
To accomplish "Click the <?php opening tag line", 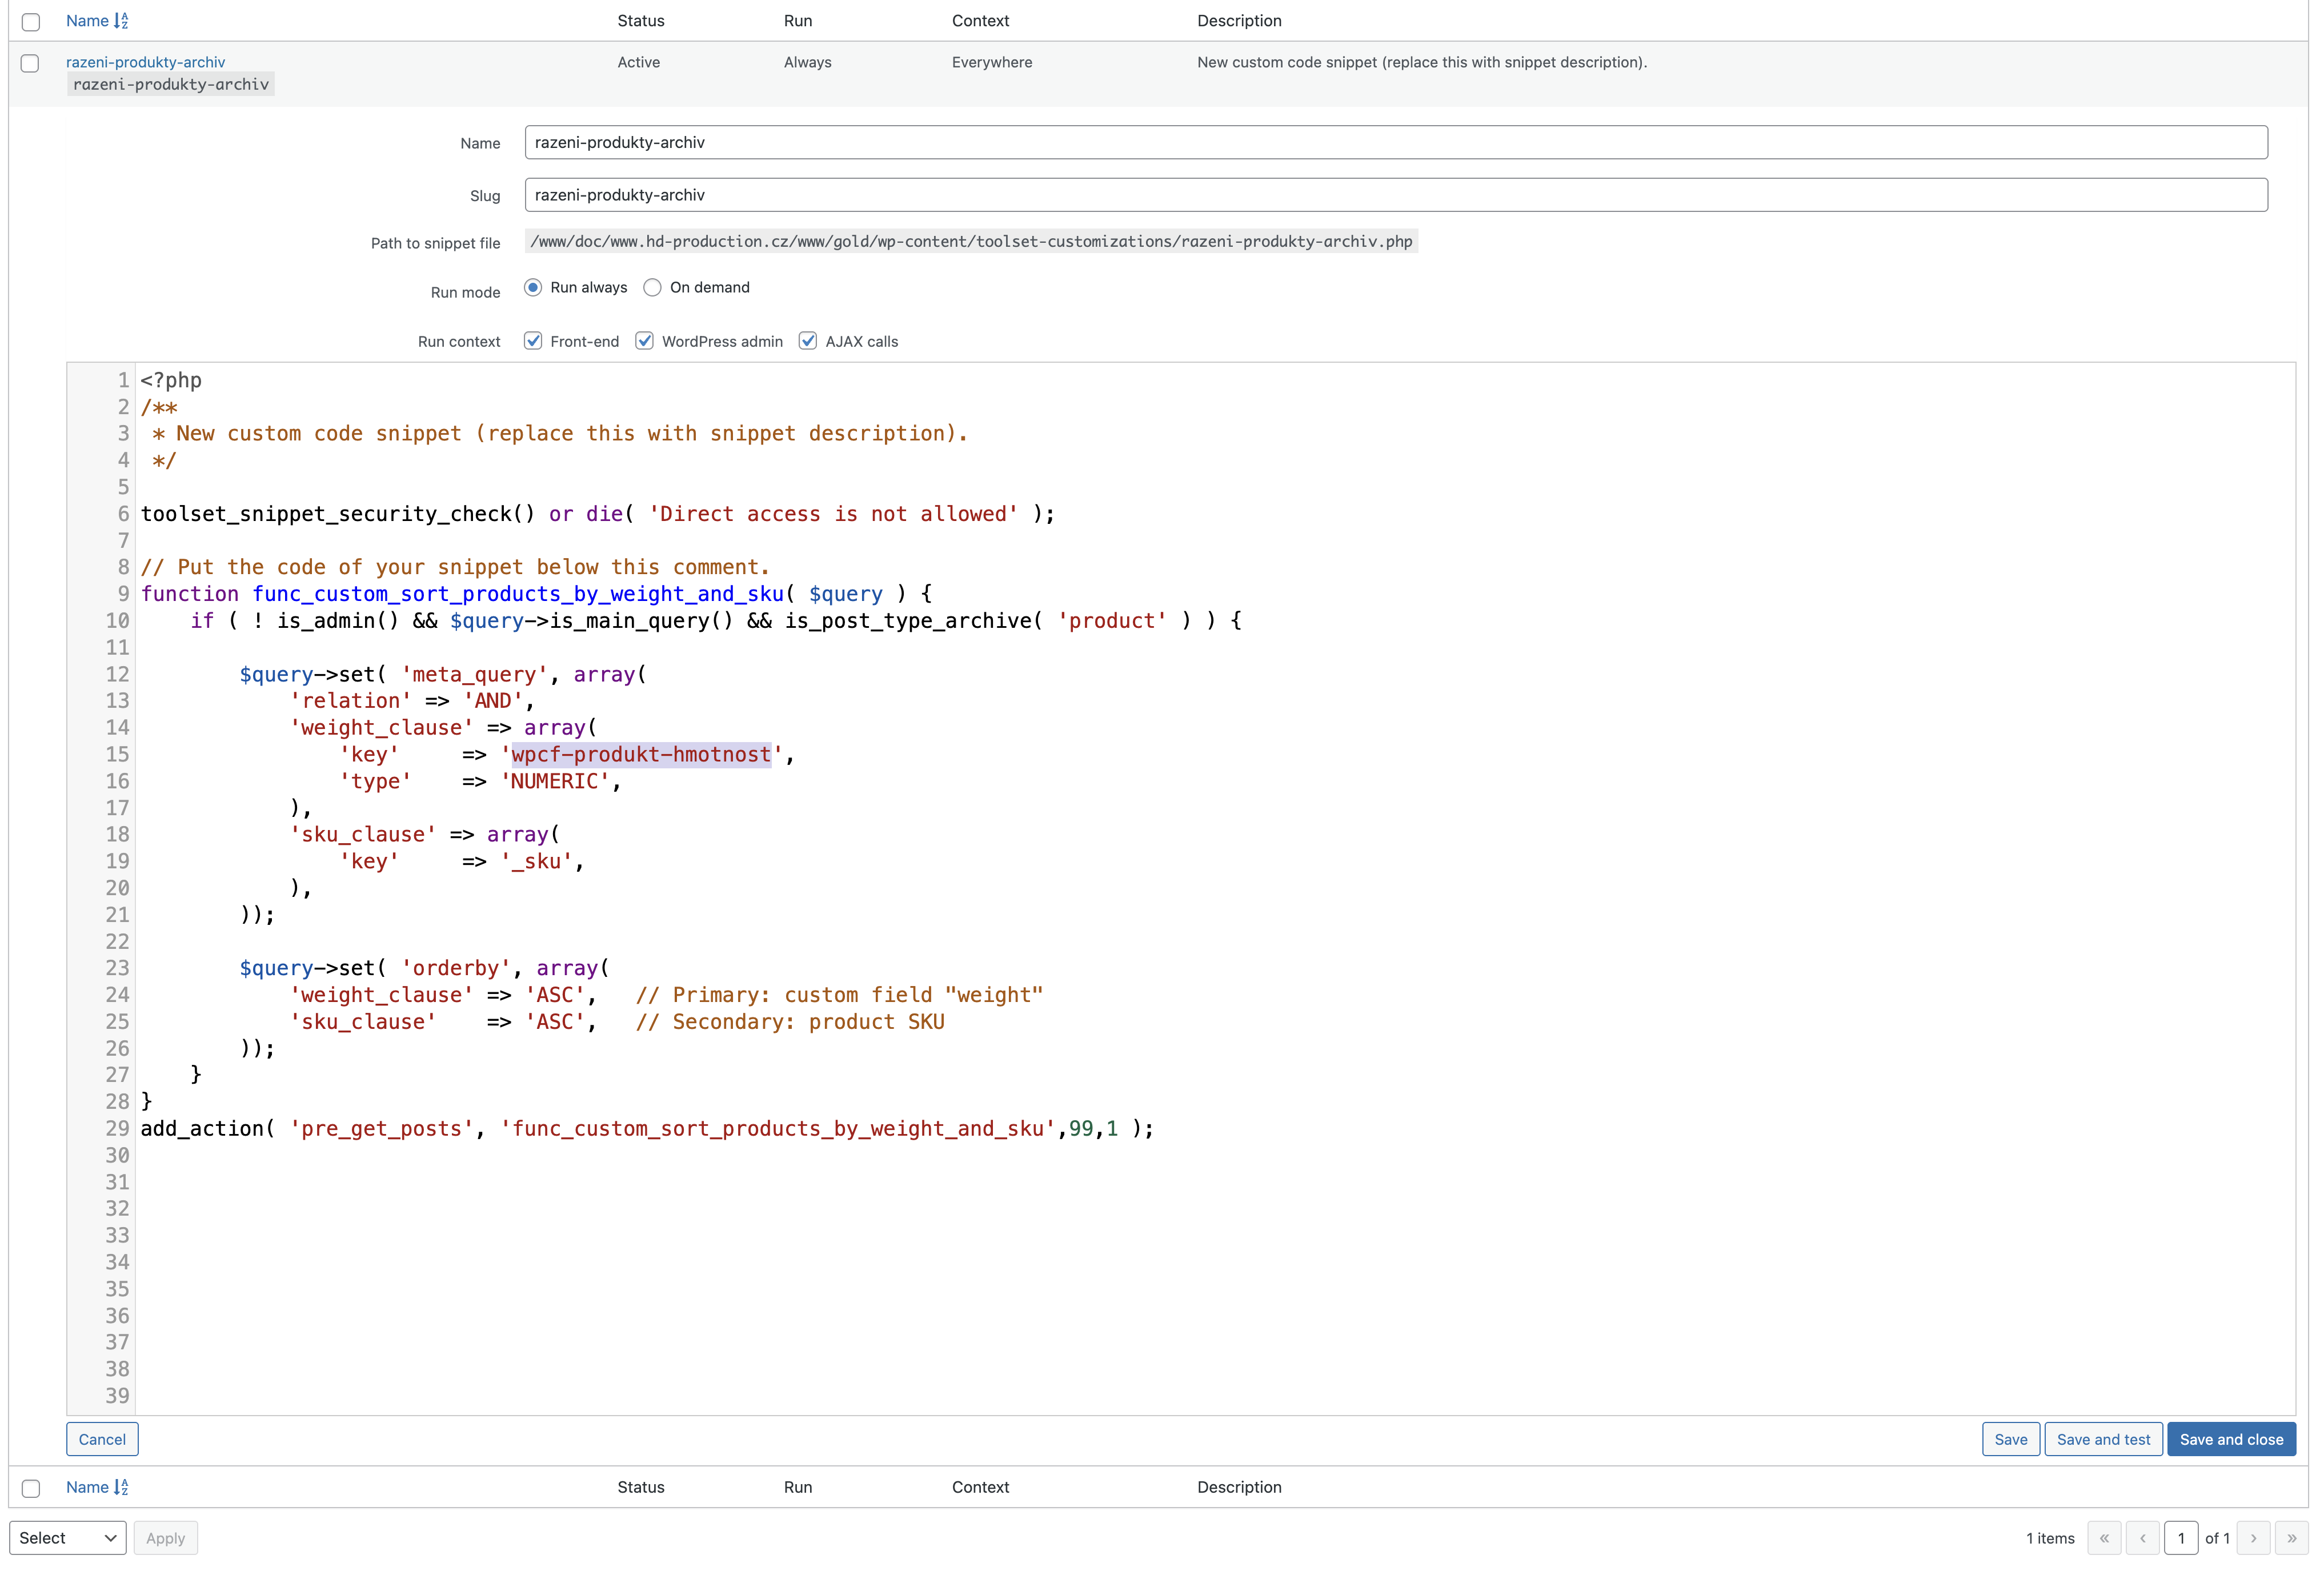I will (171, 380).
